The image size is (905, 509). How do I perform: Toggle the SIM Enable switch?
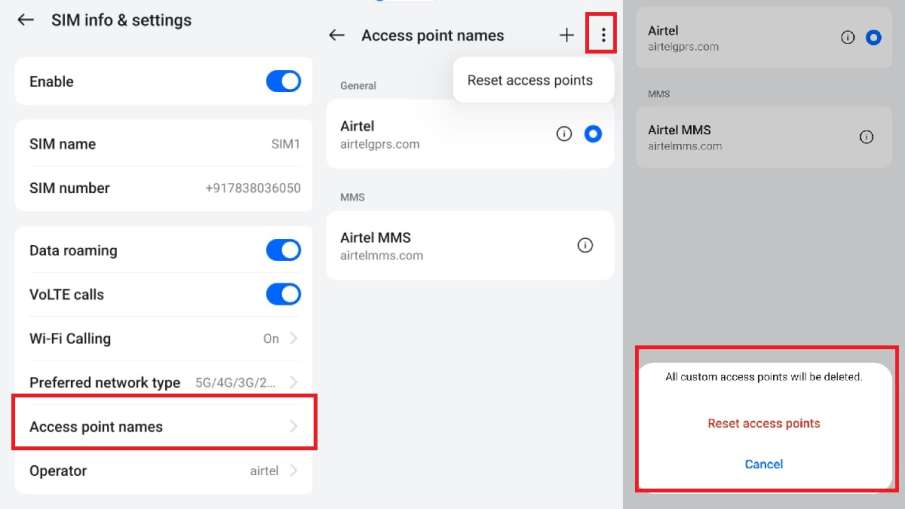coord(283,82)
